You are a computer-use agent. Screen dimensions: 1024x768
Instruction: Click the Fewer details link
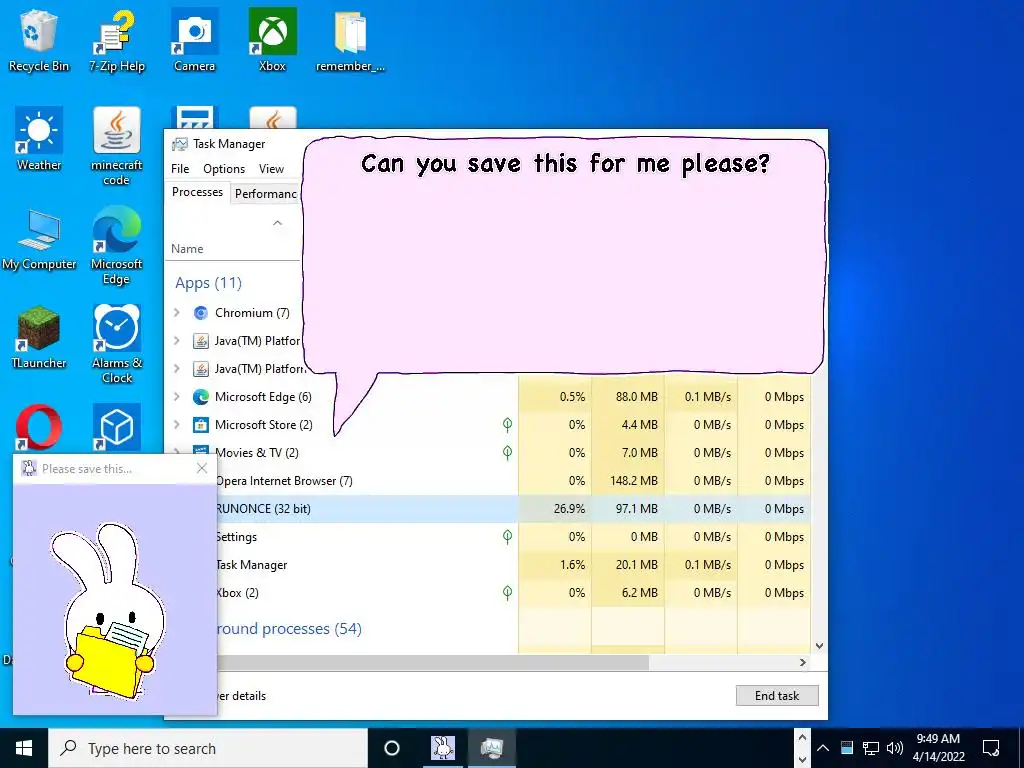[241, 696]
